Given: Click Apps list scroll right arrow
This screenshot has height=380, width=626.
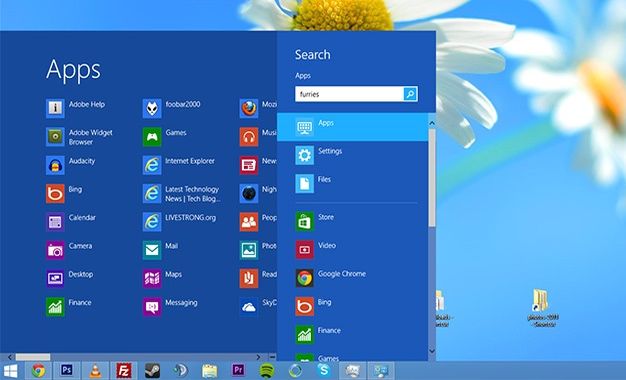Looking at the screenshot, I should coord(258,357).
